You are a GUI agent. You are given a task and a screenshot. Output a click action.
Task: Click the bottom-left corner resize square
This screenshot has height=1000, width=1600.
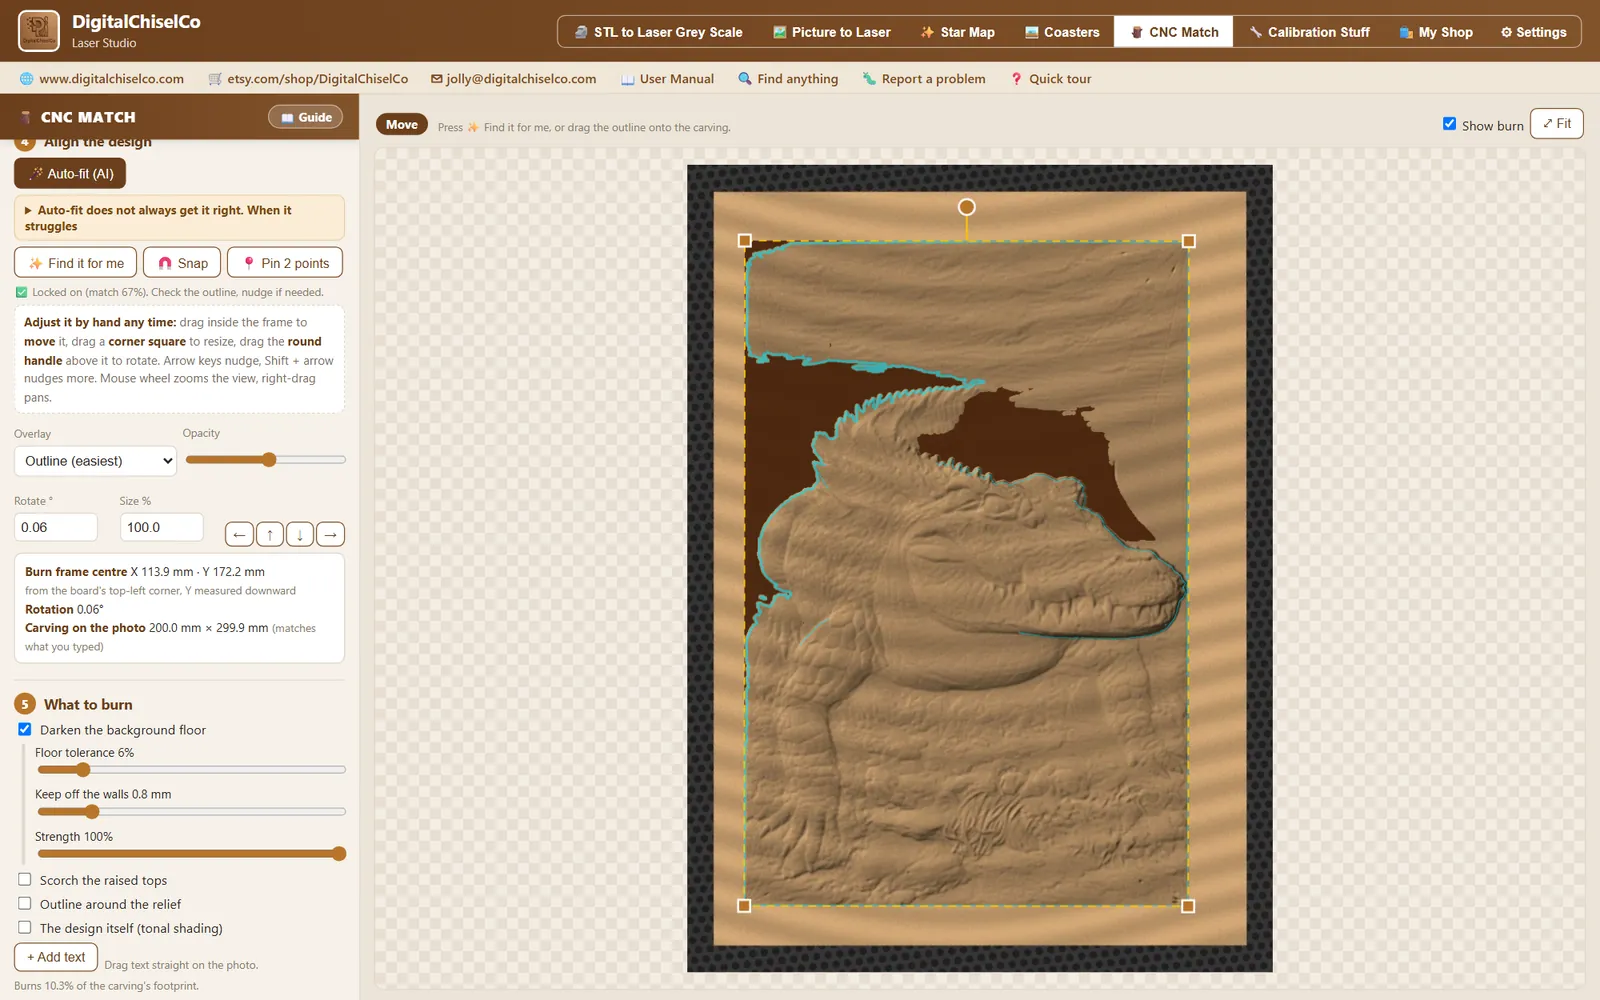(744, 906)
